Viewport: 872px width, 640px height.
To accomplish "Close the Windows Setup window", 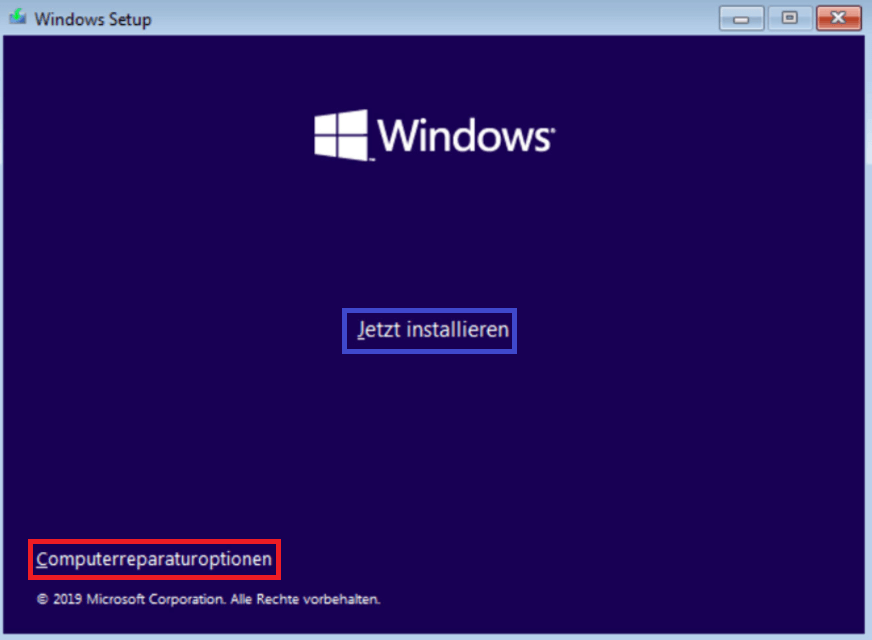I will click(839, 18).
